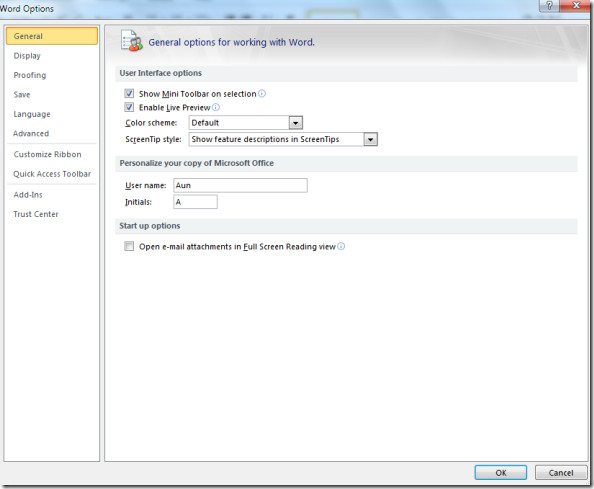Confirm changes with the OK button
This screenshot has height=489, width=594.
click(500, 472)
